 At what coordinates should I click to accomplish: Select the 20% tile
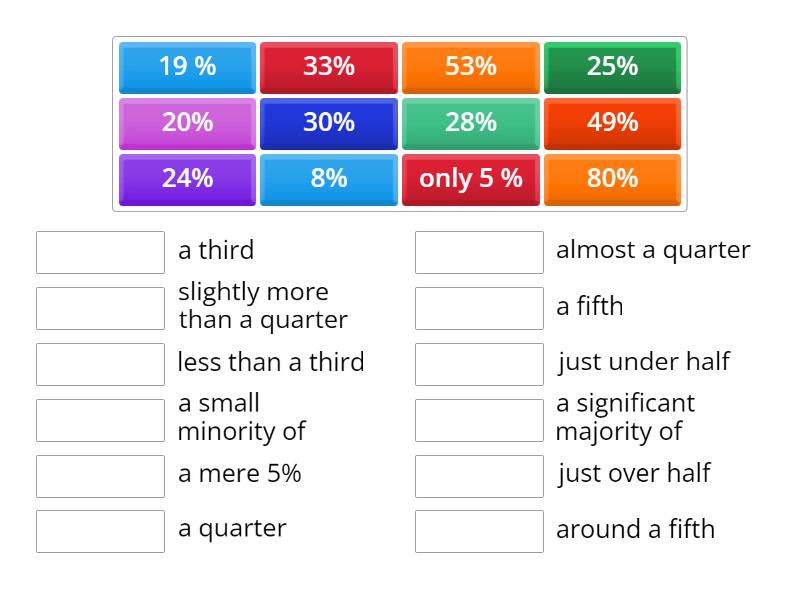(186, 123)
